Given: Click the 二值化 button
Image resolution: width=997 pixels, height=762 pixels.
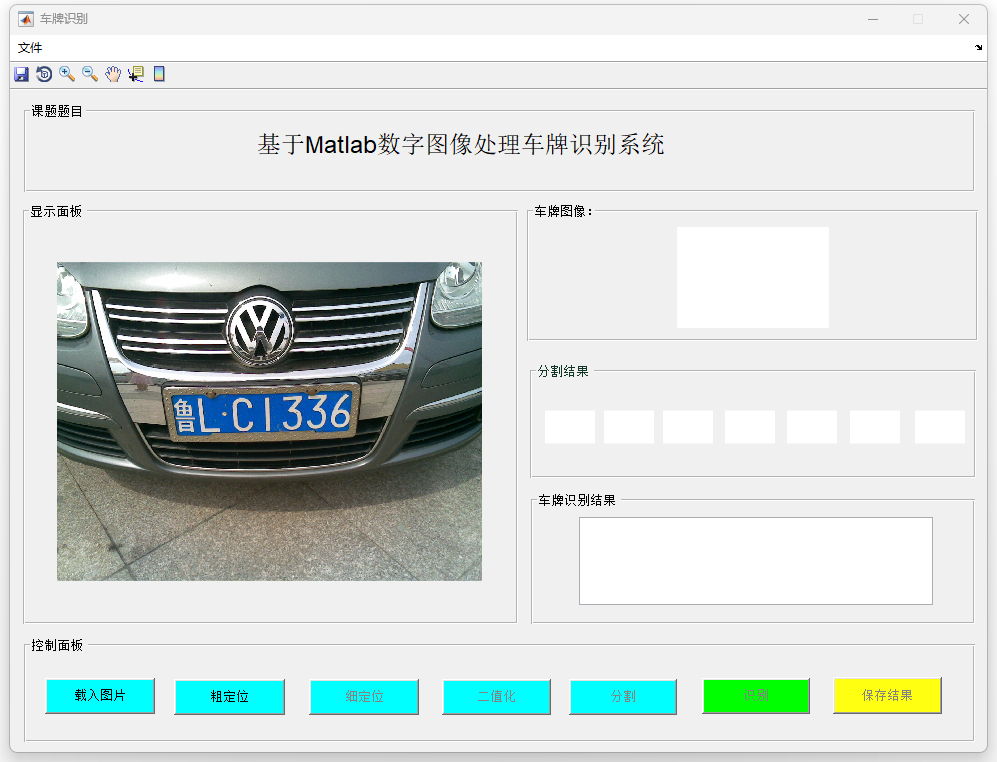Looking at the screenshot, I should click(496, 696).
